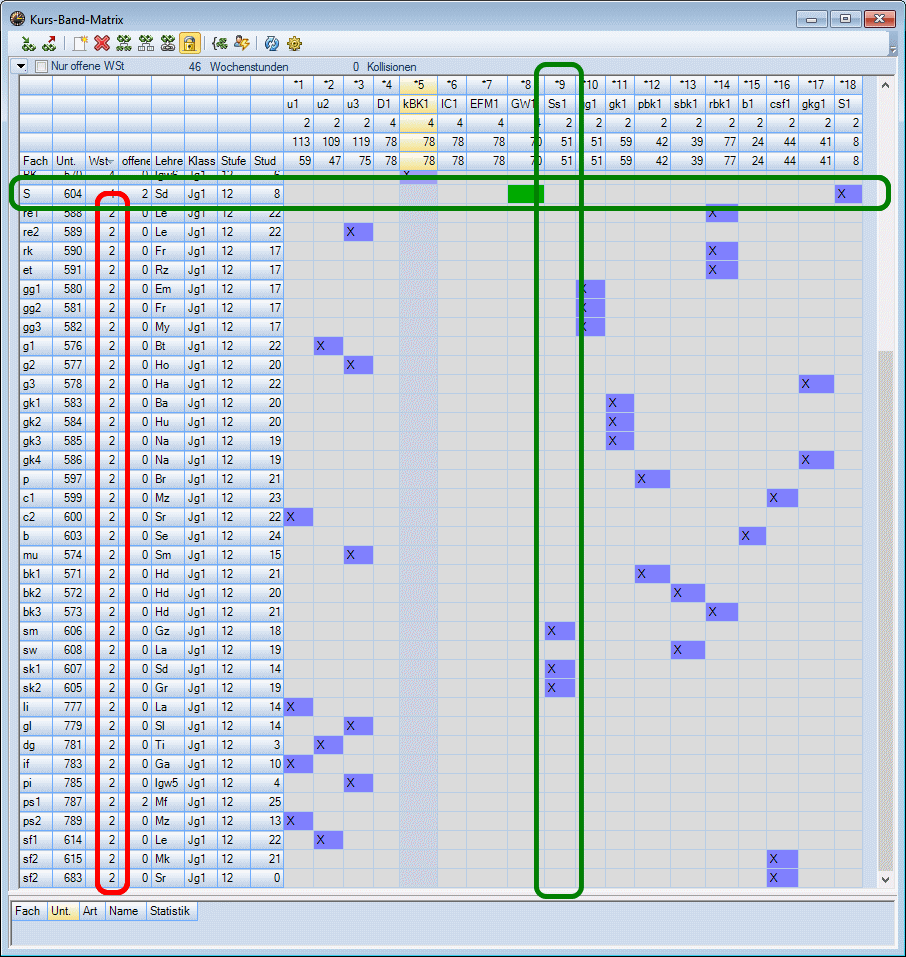The image size is (906, 957).
Task: Click the person with lightning bolt icon
Action: tap(242, 43)
